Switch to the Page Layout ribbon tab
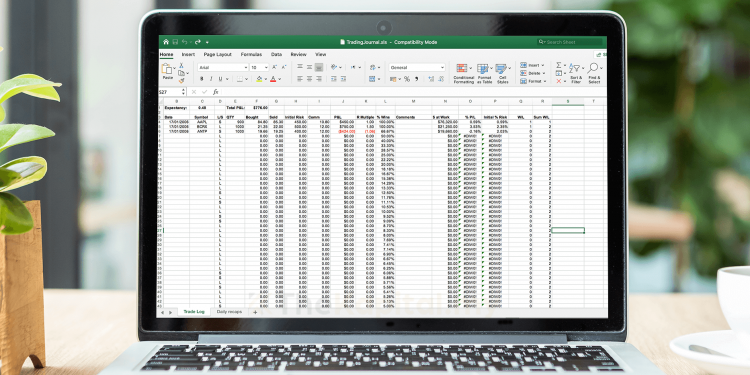The width and height of the screenshot is (750, 375). click(x=218, y=55)
